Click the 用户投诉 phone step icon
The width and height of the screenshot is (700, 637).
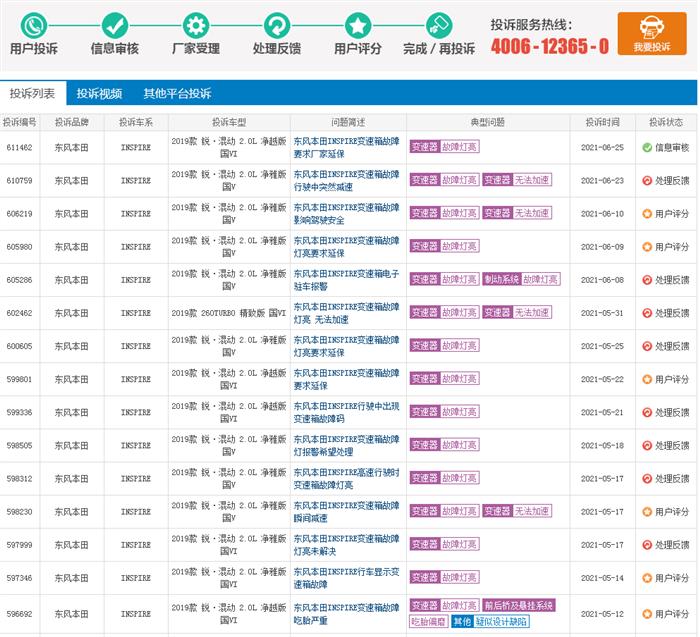pyautogui.click(x=34, y=25)
